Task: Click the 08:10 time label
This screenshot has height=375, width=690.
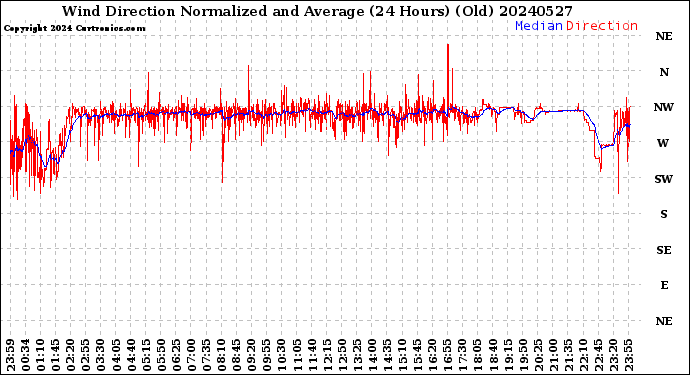Action: (221, 355)
